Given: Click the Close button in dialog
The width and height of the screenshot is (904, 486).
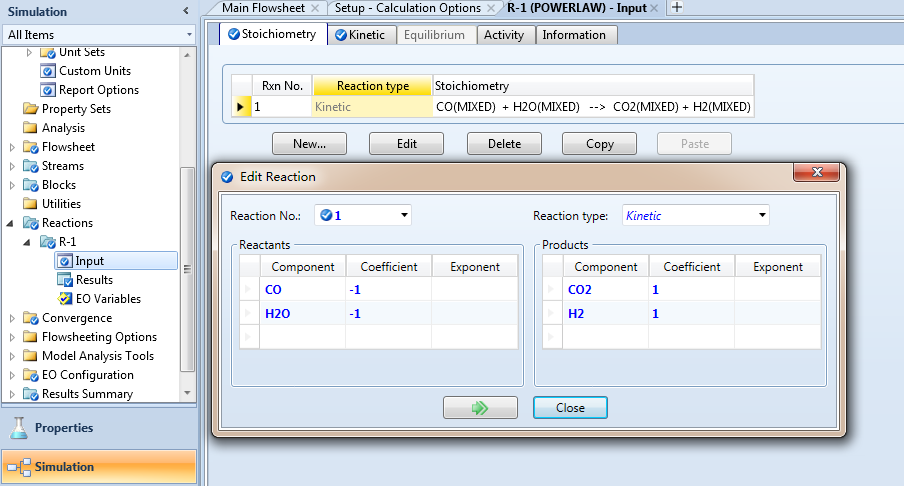Looking at the screenshot, I should tap(570, 408).
